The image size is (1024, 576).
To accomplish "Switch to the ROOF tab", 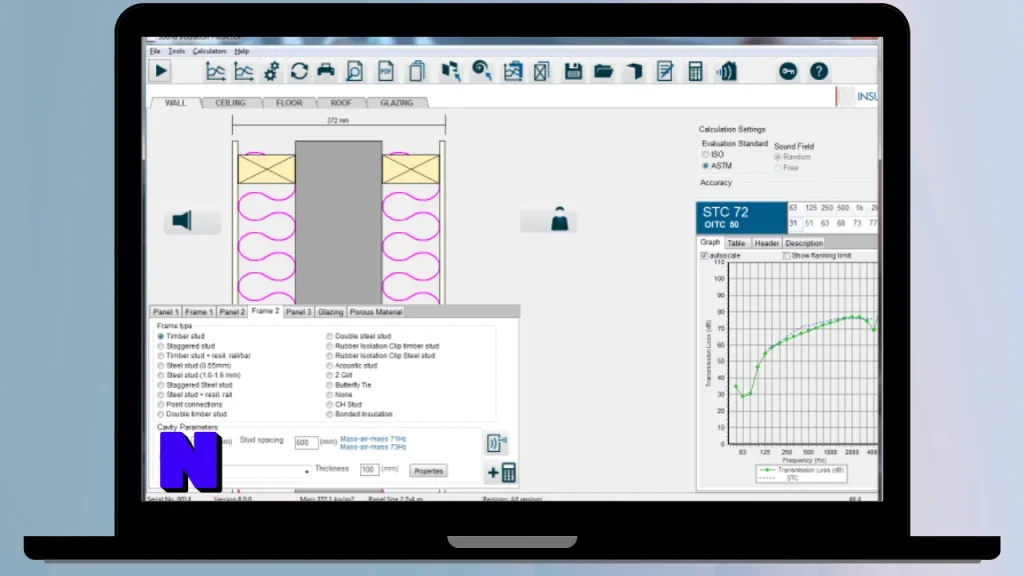I will click(x=341, y=103).
